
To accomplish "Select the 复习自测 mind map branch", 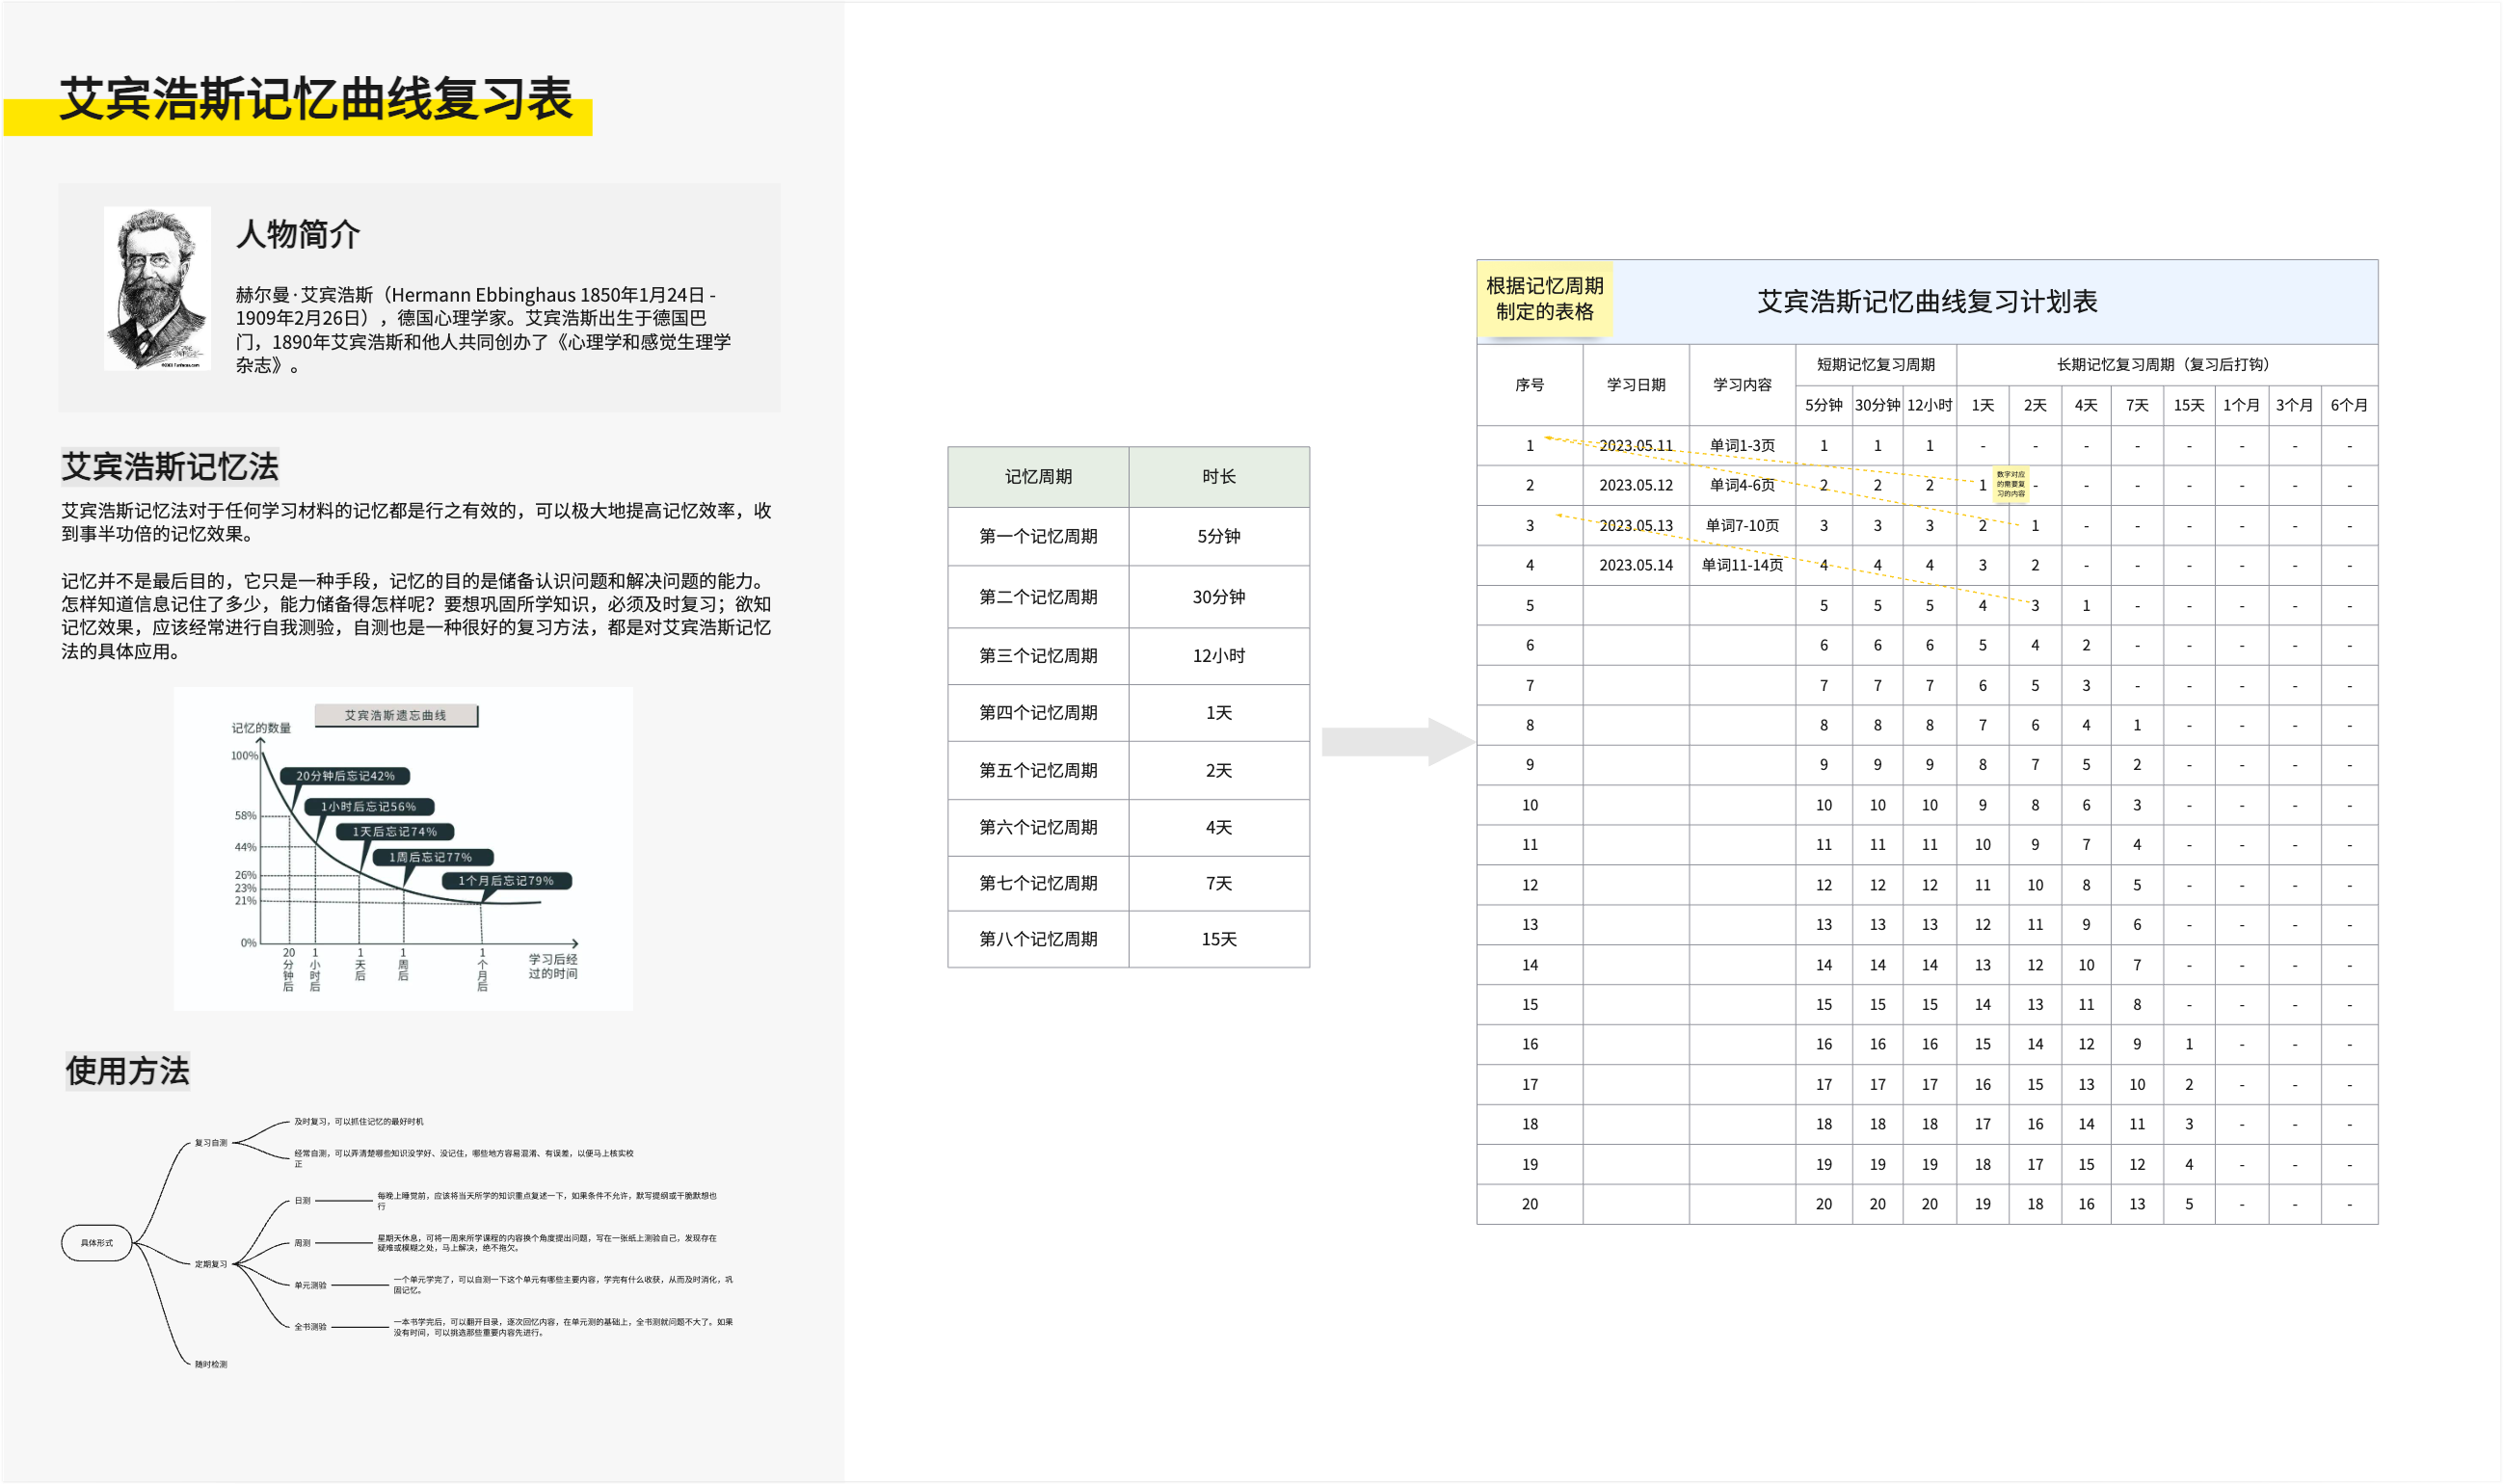I will pos(211,1142).
